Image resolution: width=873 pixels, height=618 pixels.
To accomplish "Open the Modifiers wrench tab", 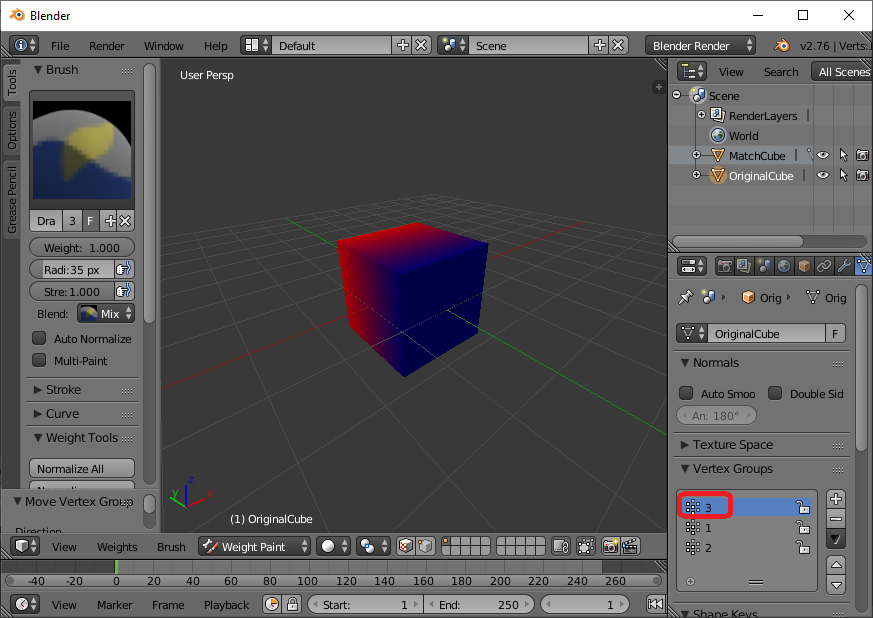I will coord(843,267).
